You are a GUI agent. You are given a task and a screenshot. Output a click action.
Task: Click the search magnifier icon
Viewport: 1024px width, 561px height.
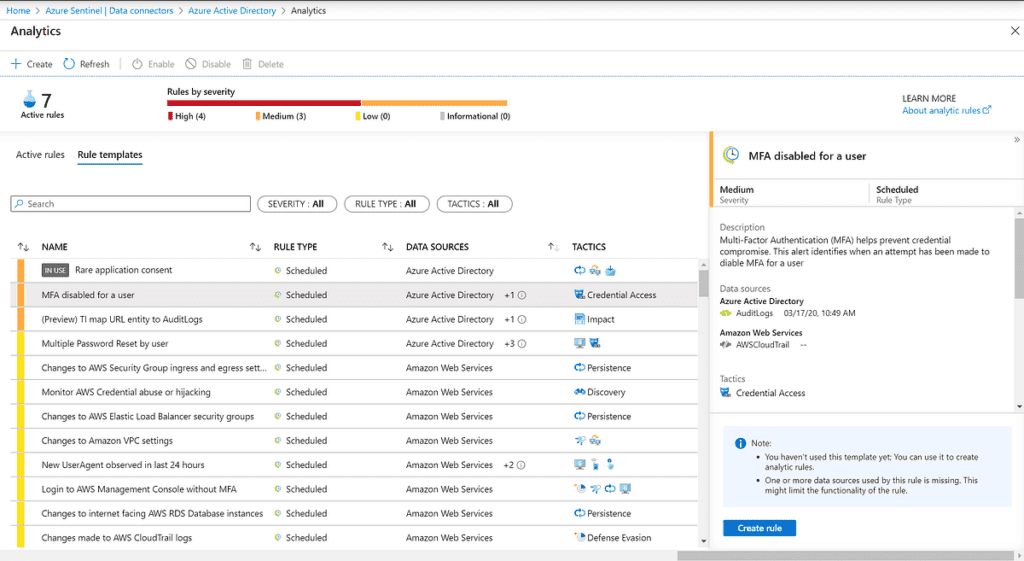19,204
